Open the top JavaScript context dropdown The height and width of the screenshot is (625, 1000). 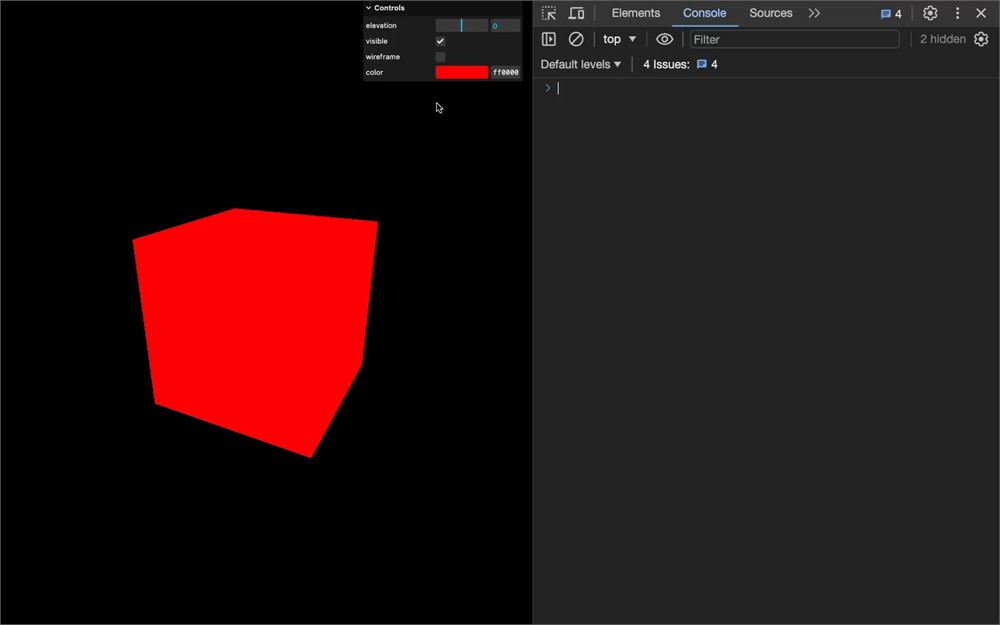(x=619, y=39)
